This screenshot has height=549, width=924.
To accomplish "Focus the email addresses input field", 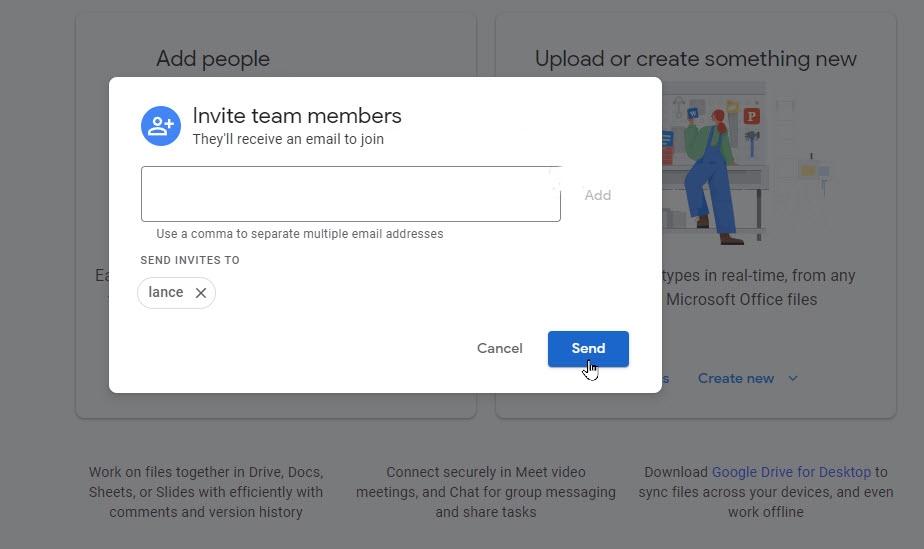I will (x=351, y=194).
